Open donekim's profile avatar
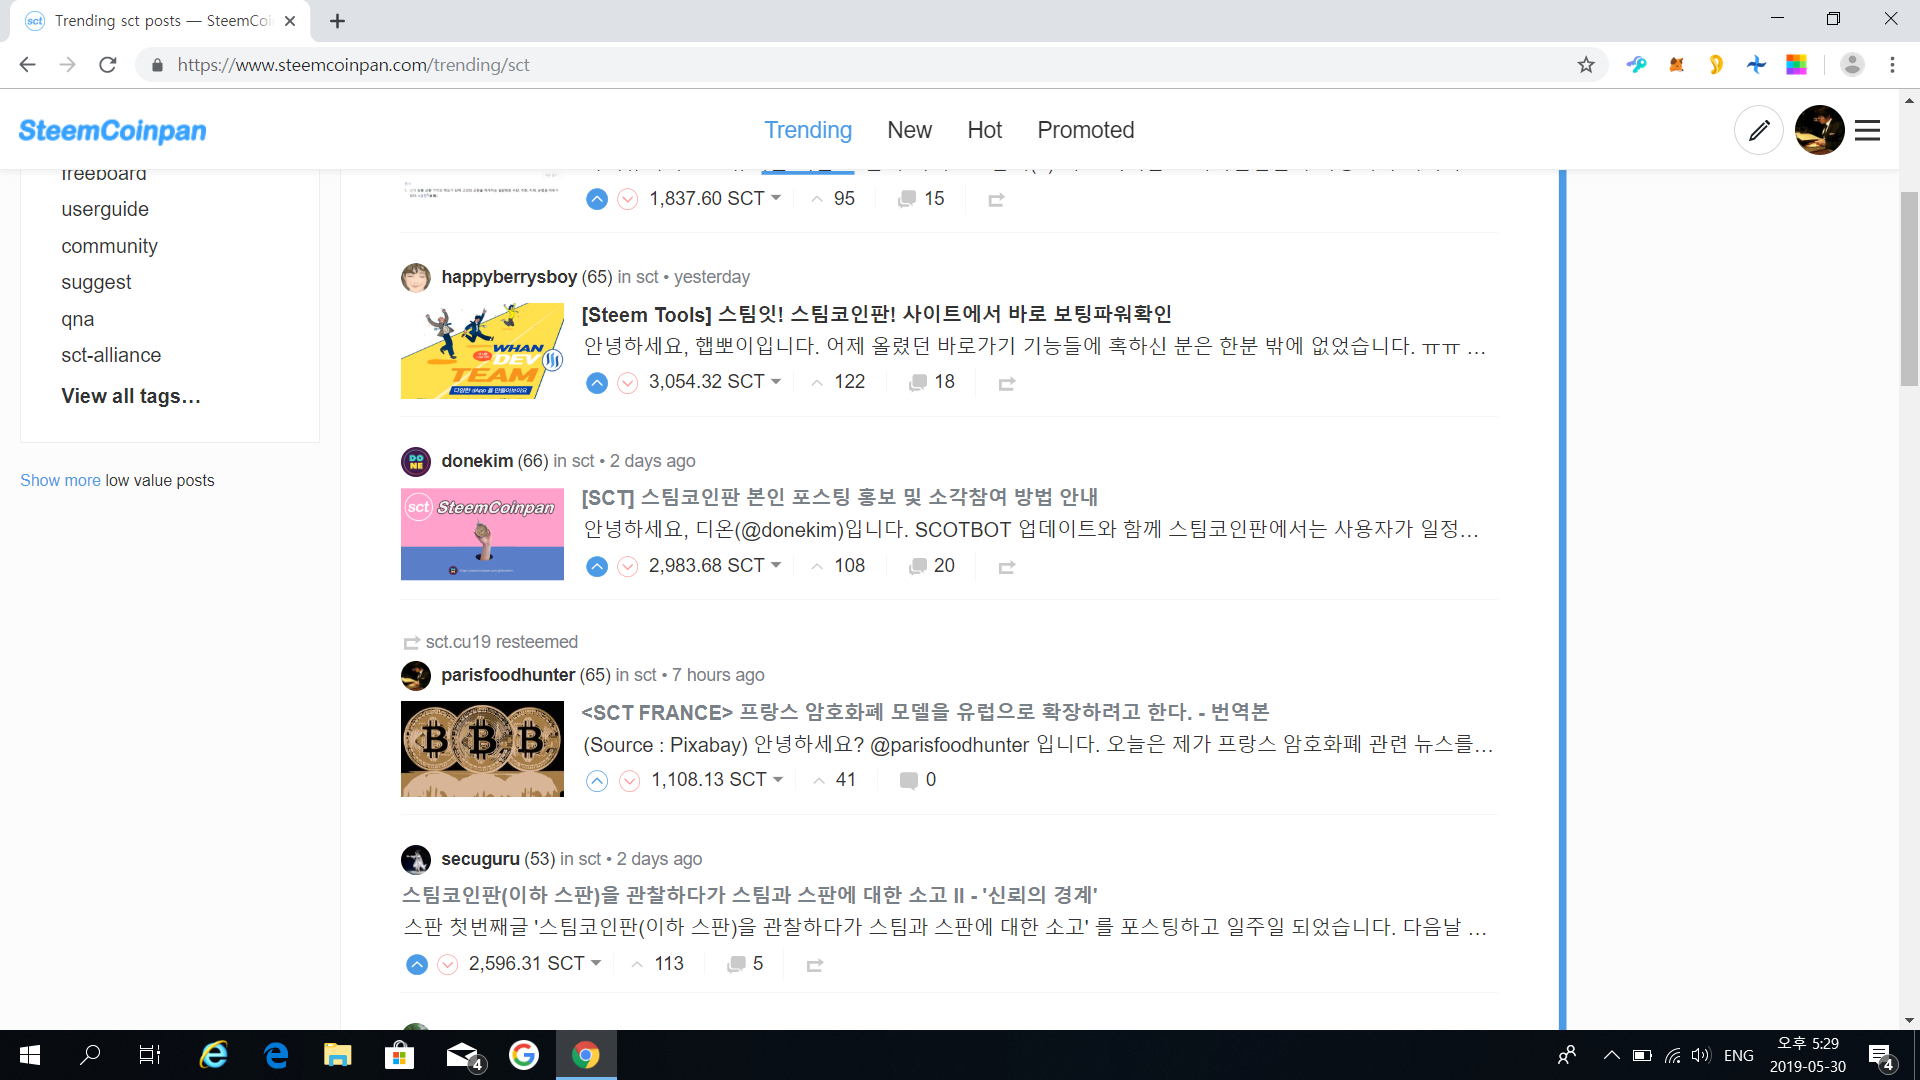 point(416,461)
